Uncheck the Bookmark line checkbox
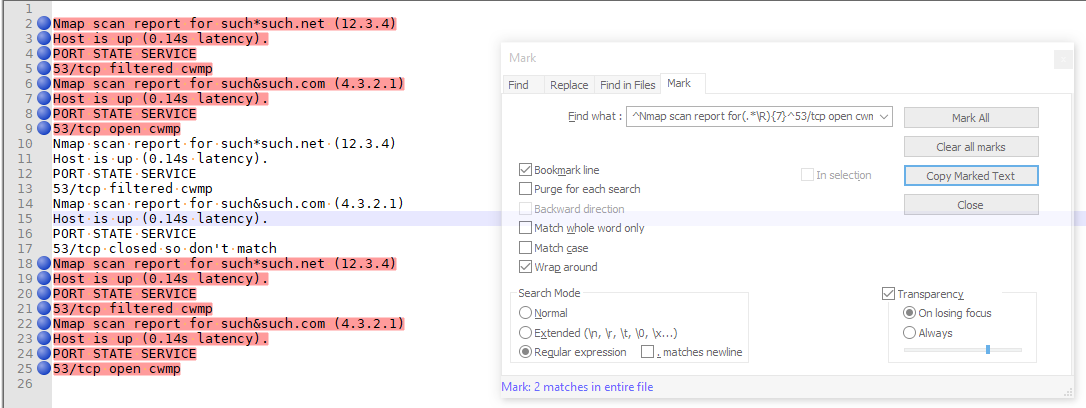 pos(525,170)
